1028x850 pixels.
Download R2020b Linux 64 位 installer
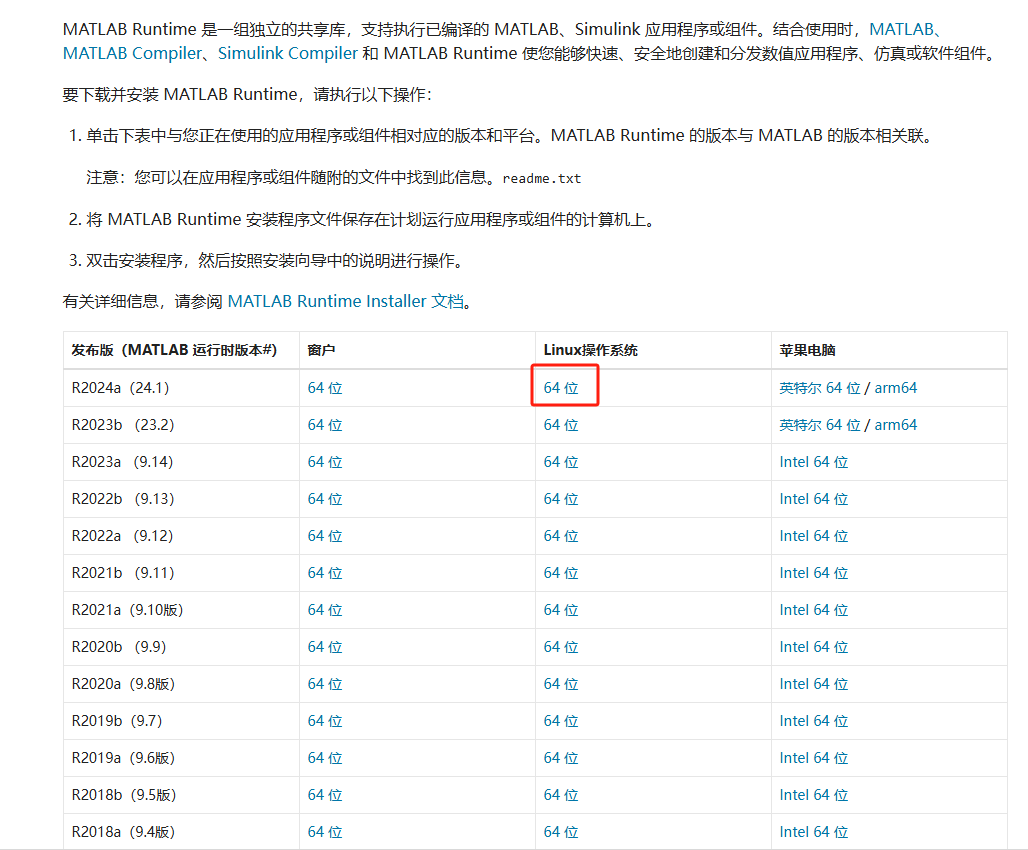561,647
